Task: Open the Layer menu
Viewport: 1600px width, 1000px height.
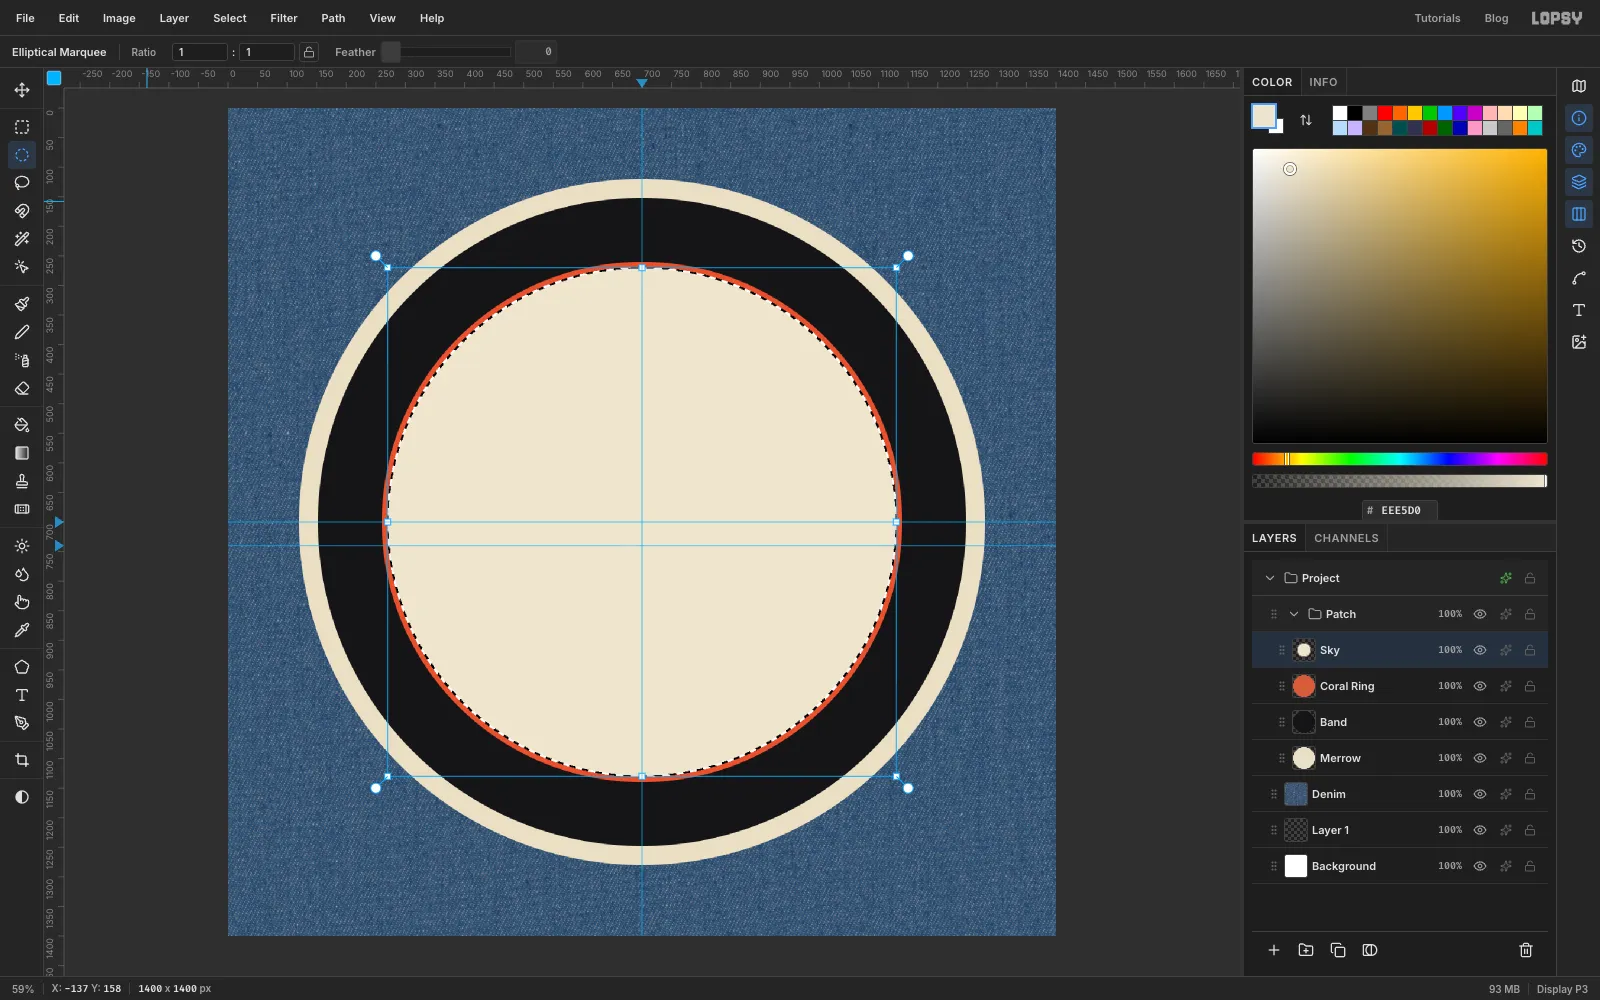Action: [x=174, y=18]
